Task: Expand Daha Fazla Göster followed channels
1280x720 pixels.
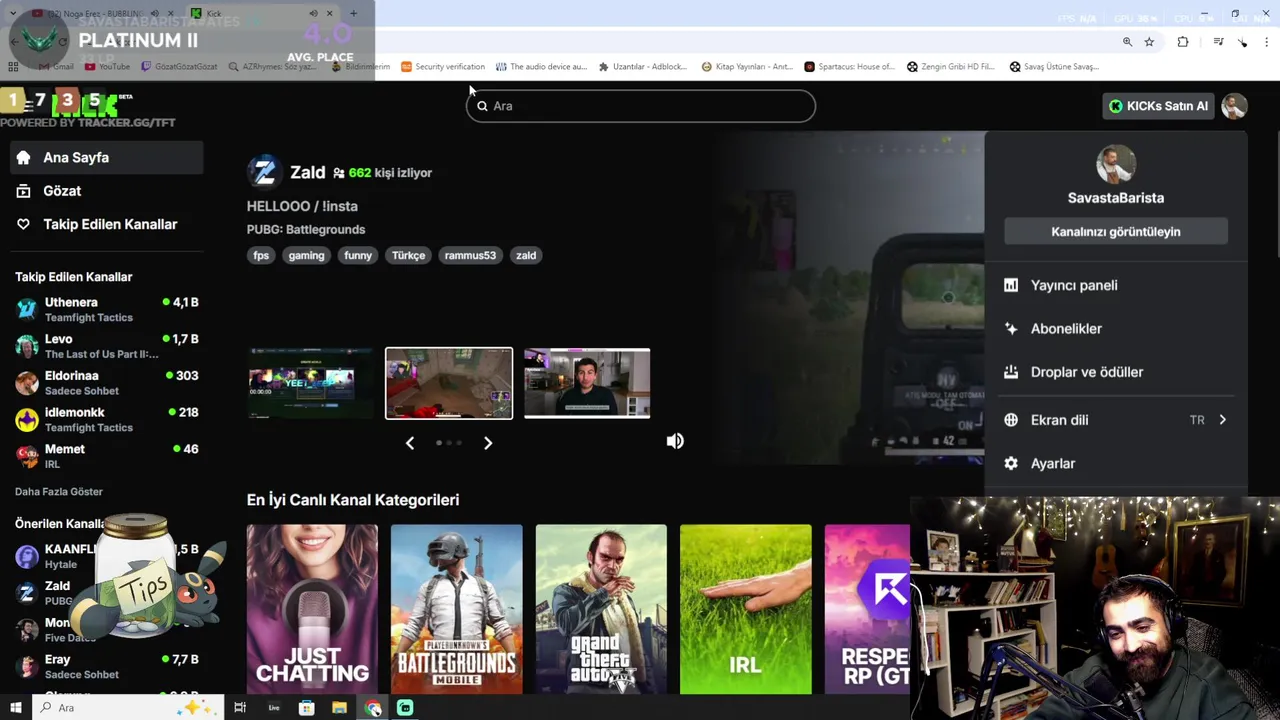Action: (59, 492)
